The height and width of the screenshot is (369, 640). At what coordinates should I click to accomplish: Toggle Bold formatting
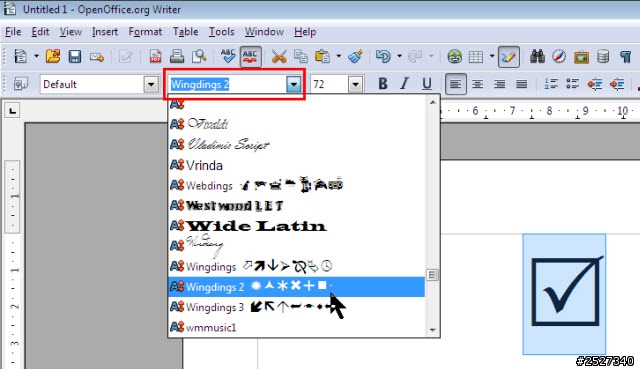[383, 84]
